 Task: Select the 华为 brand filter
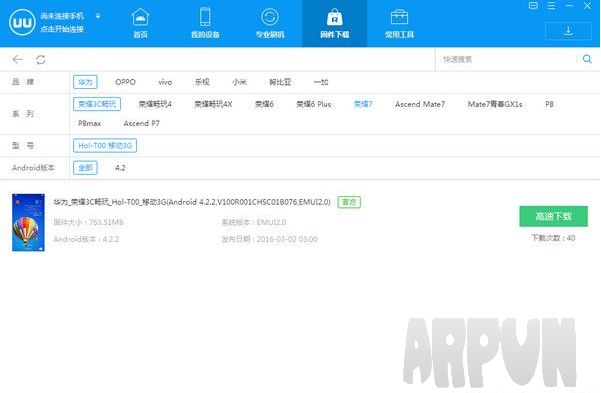(85, 82)
